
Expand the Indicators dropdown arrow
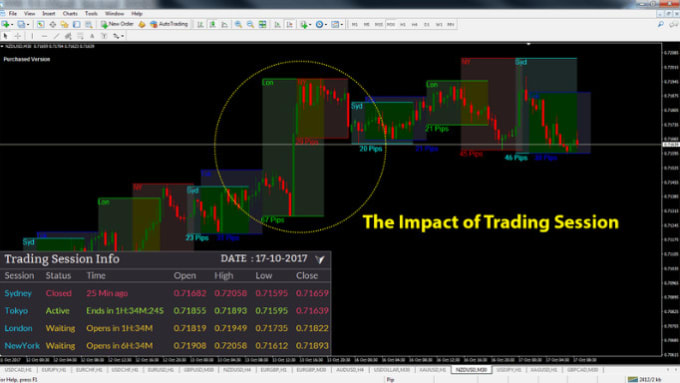310,25
